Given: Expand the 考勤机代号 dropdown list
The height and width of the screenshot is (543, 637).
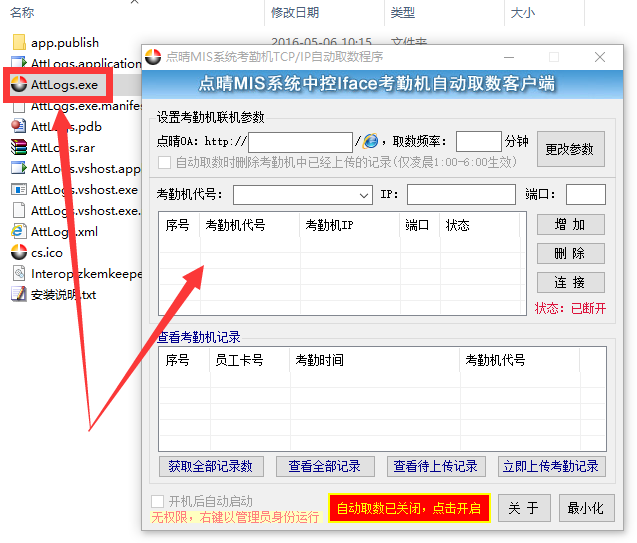Looking at the screenshot, I should click(x=364, y=195).
